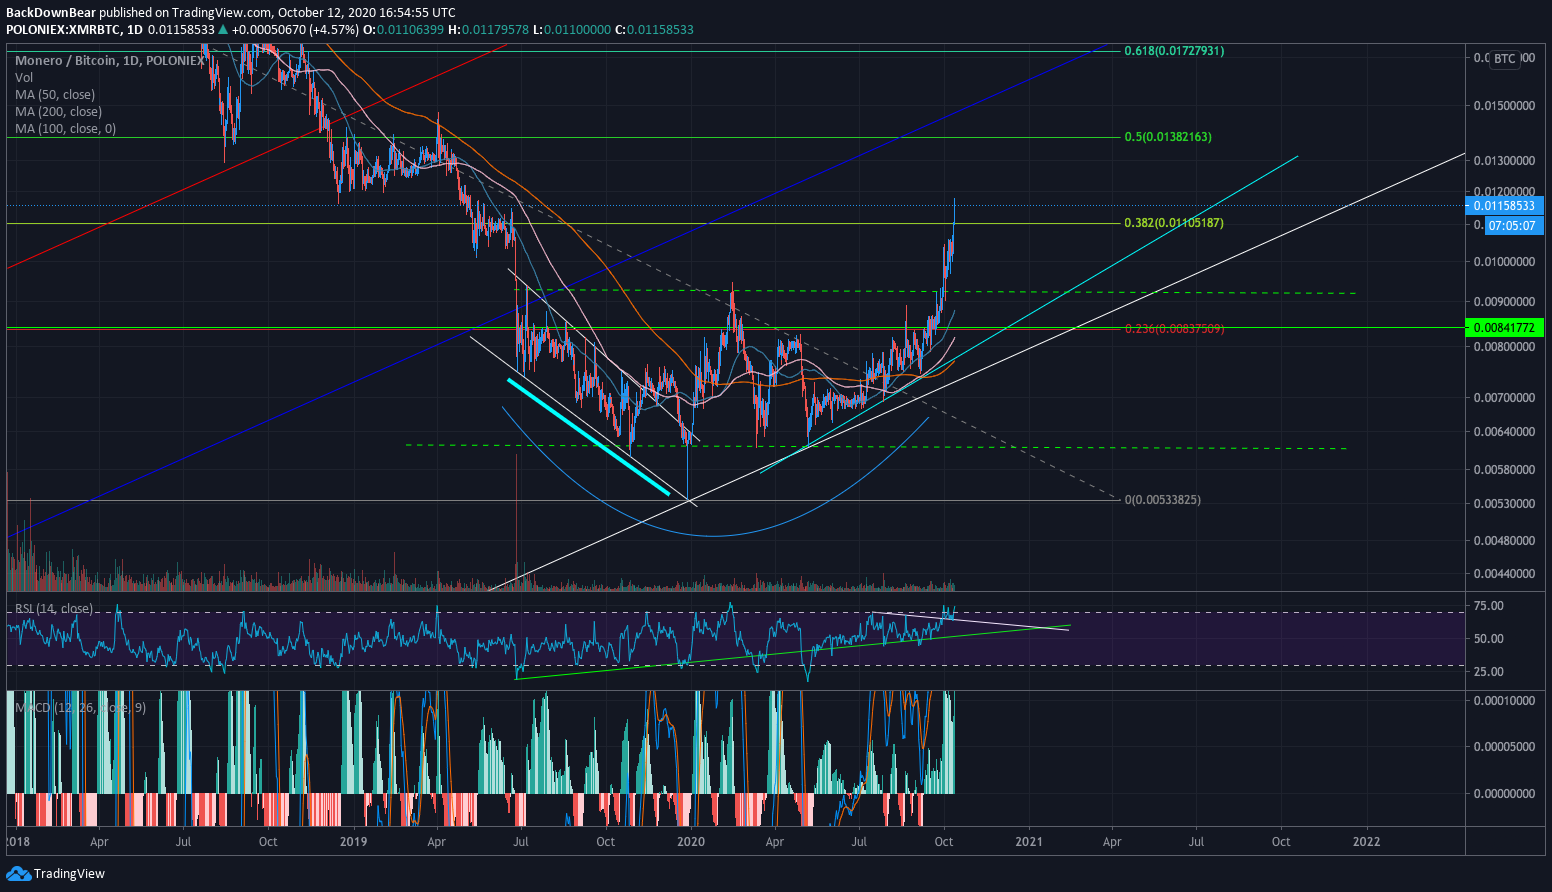
Task: Click the 0.01500000 price axis label
Action: [x=1504, y=106]
